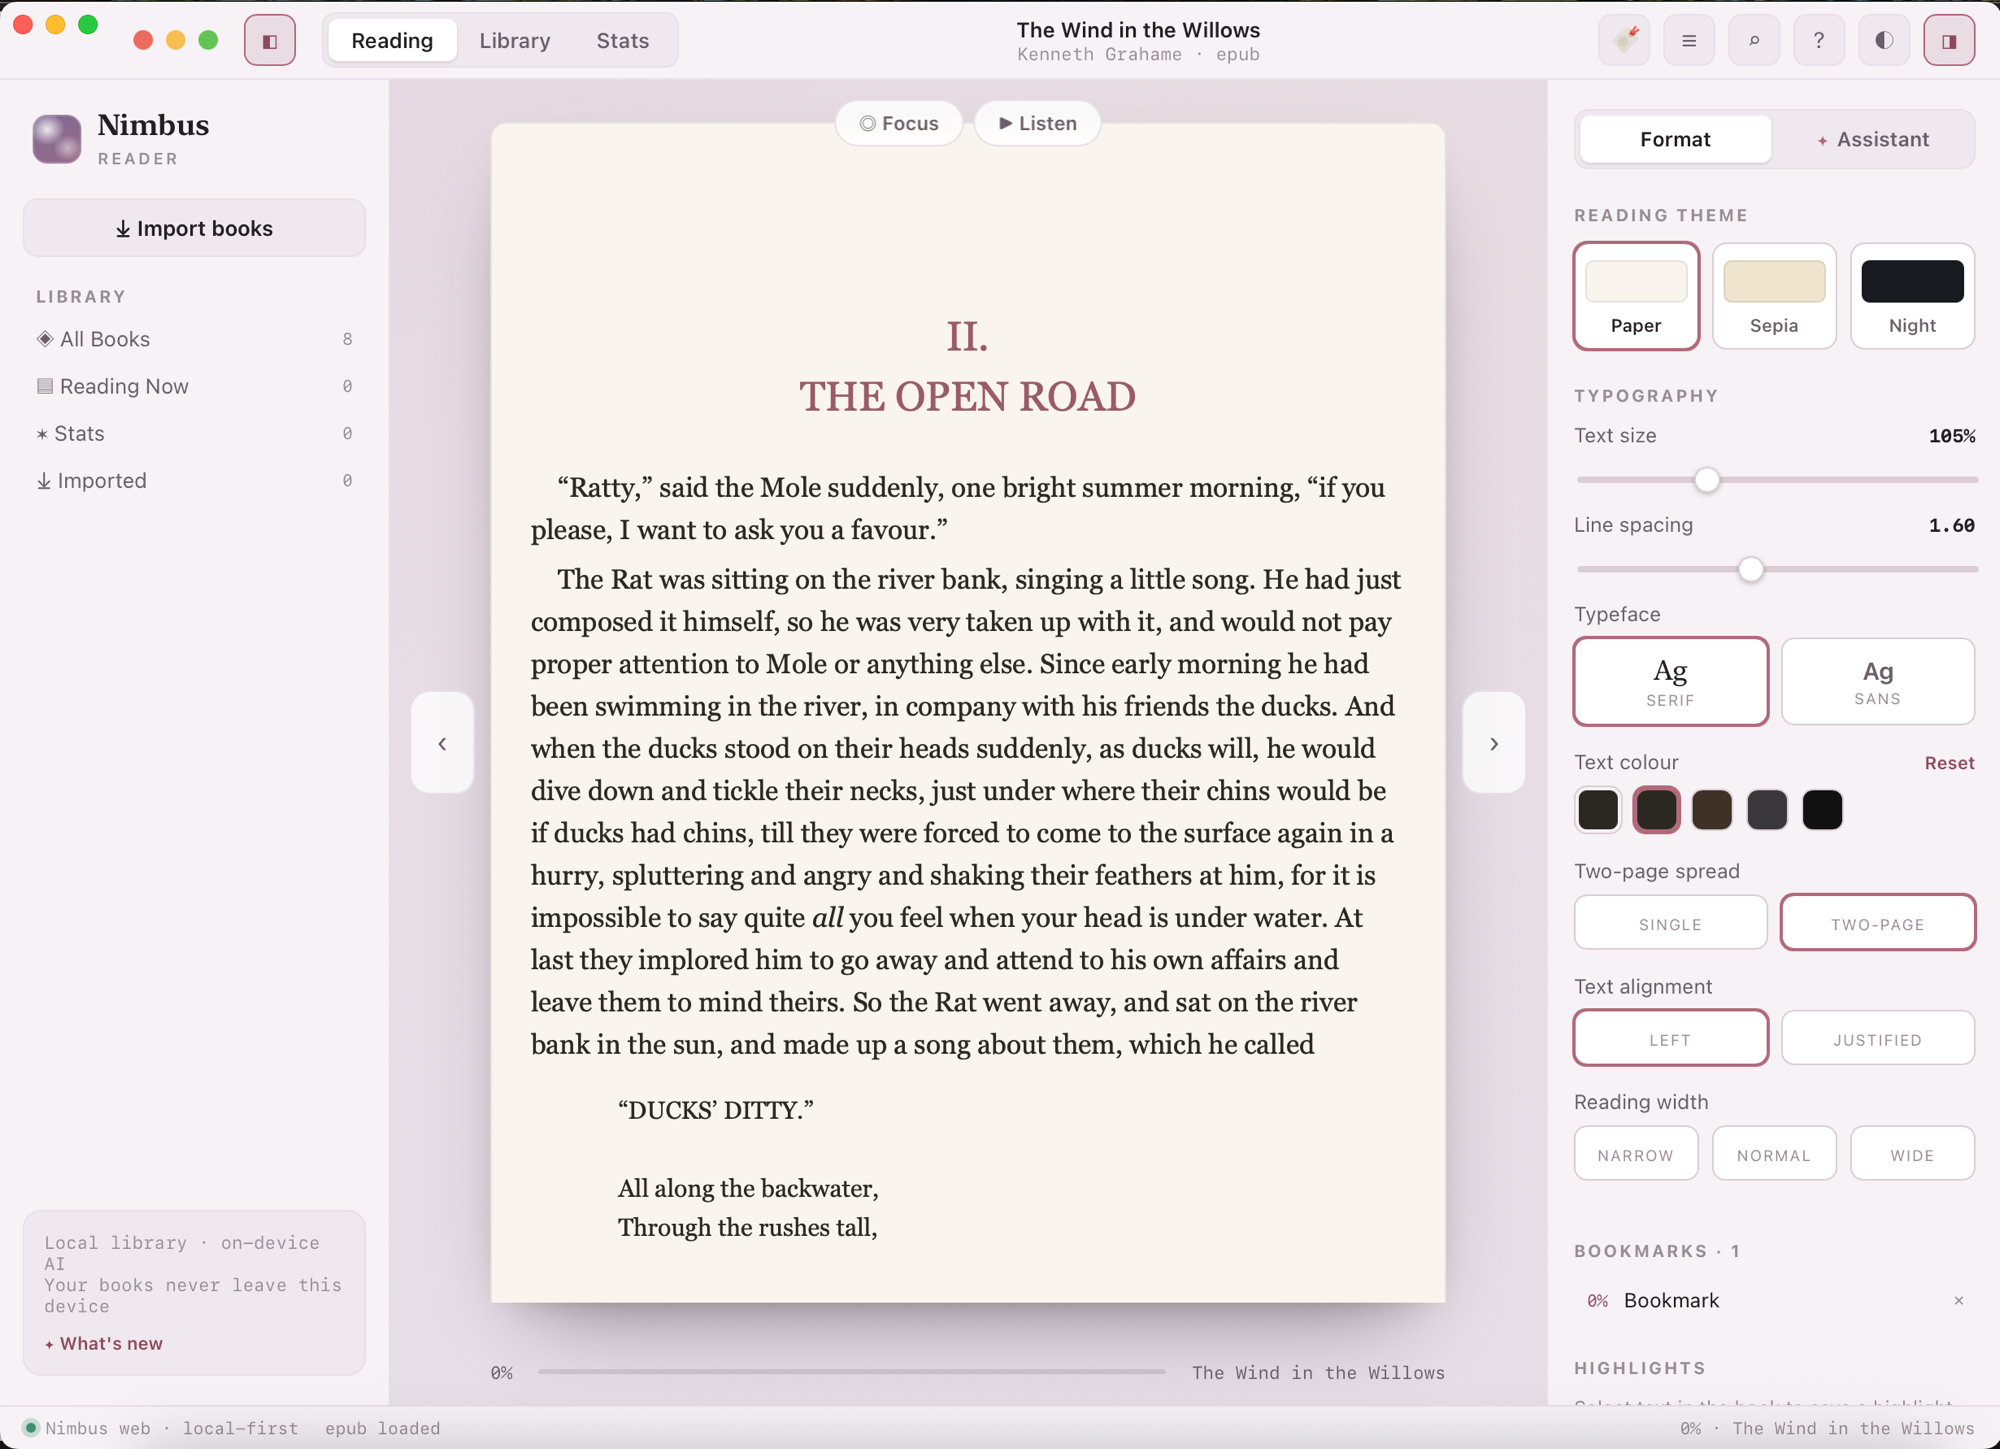Viewport: 2000px width, 1449px height.
Task: Click 'Kenneth Grahame · epub' subtitle
Action: pos(1138,55)
